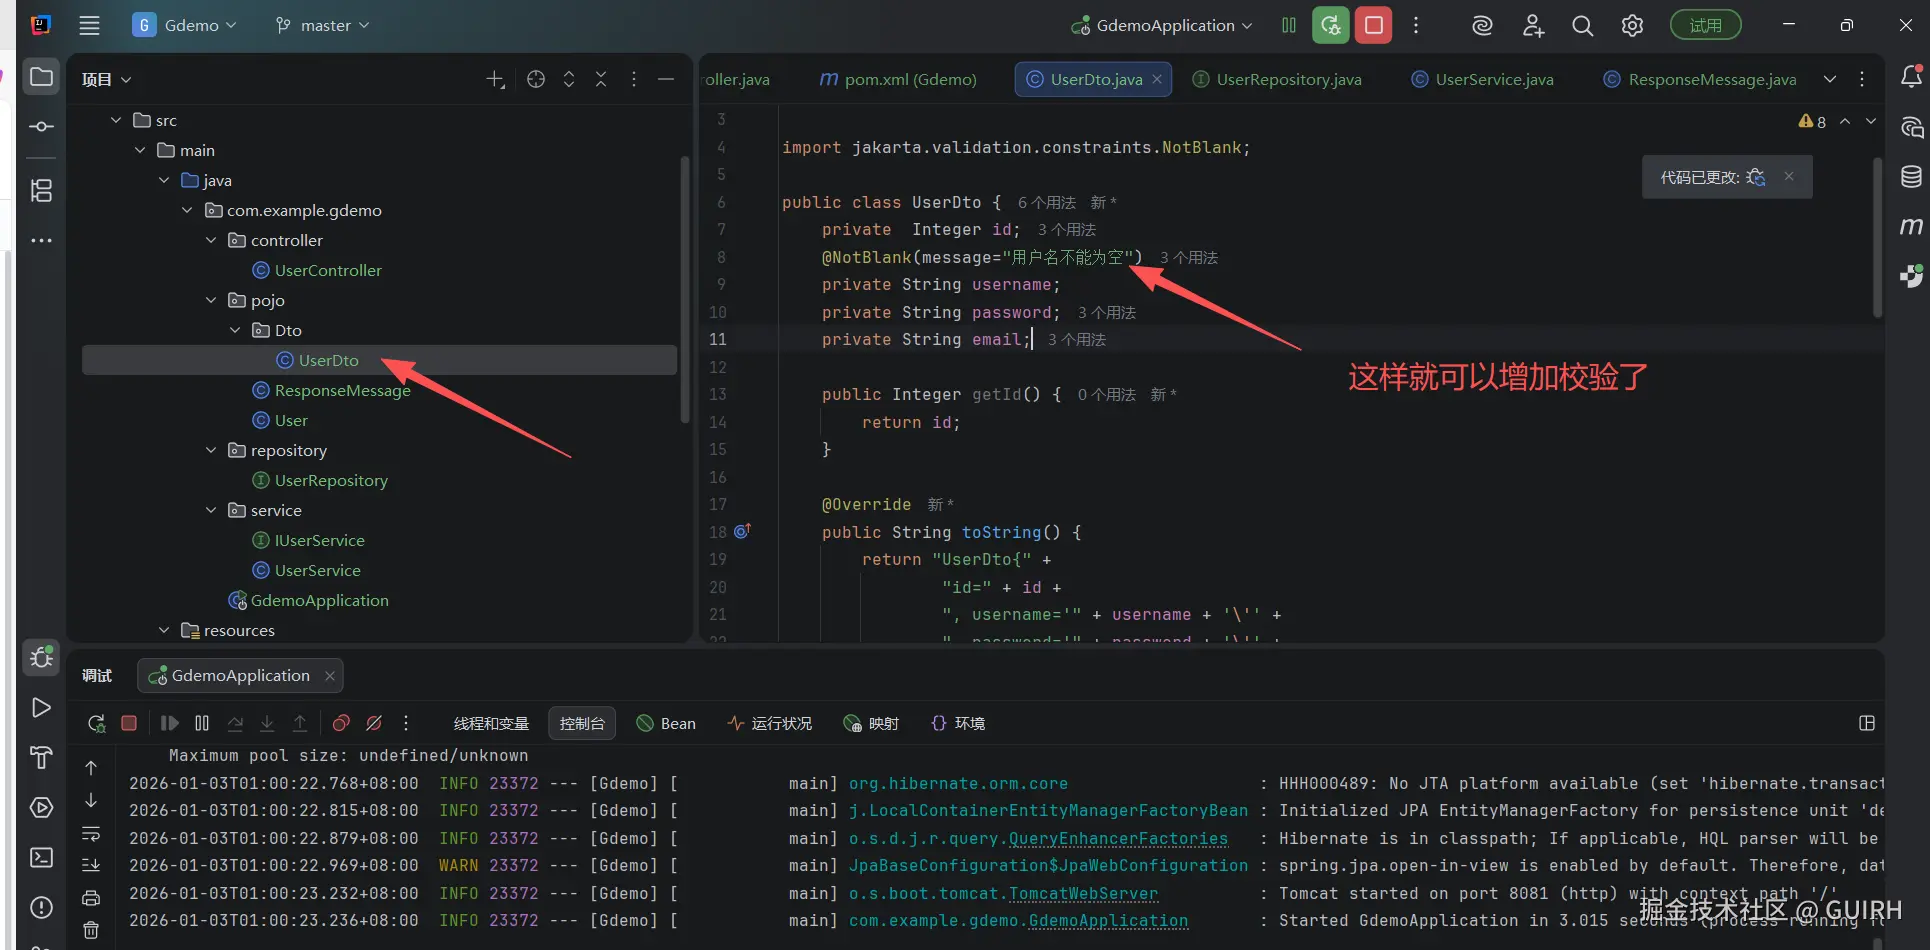Click the 试用 trial button
Image resolution: width=1930 pixels, height=950 pixels.
(x=1706, y=25)
